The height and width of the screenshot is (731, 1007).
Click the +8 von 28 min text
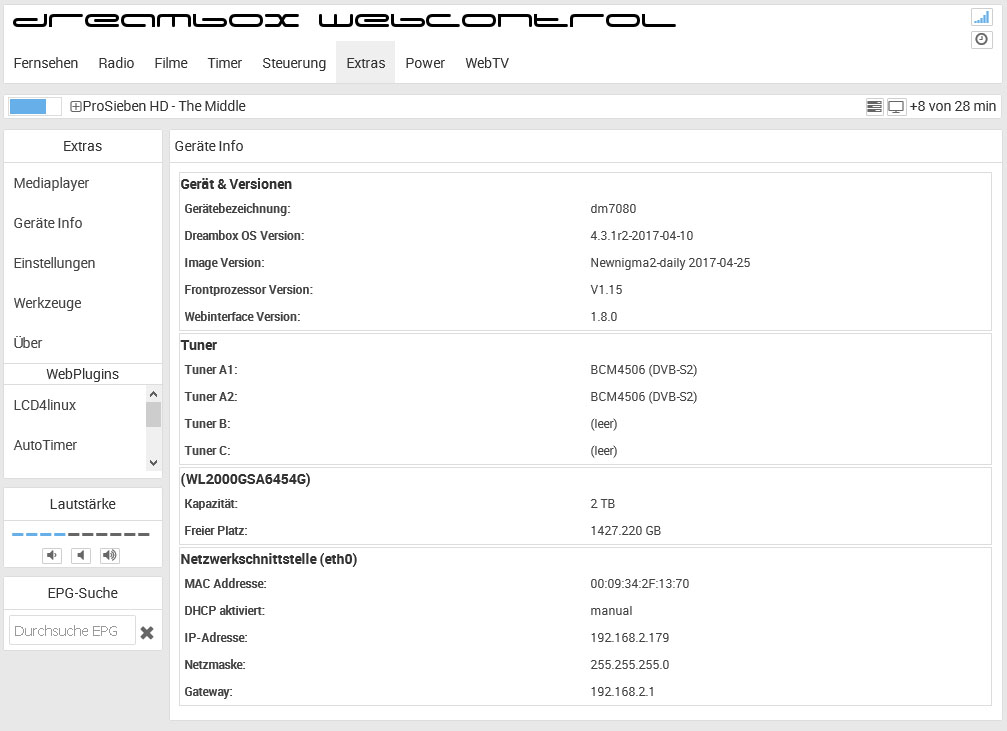pyautogui.click(x=952, y=107)
